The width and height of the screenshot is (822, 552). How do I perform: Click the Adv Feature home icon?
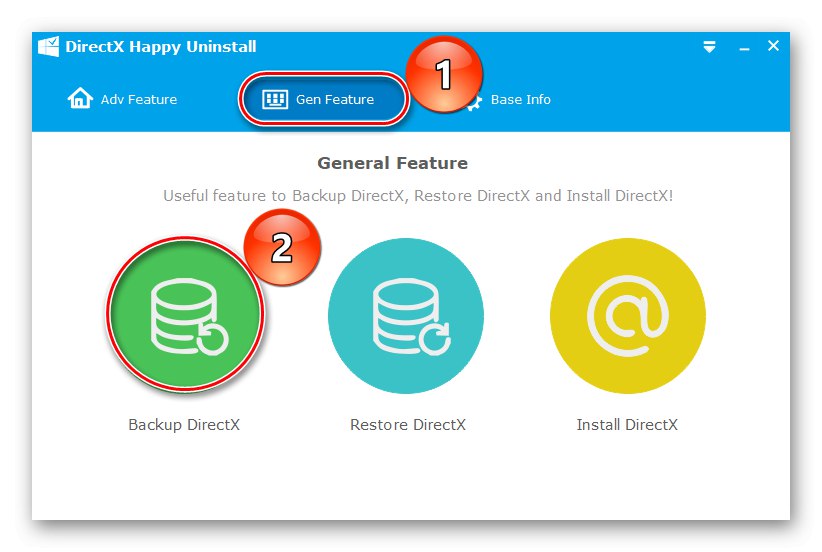(80, 98)
